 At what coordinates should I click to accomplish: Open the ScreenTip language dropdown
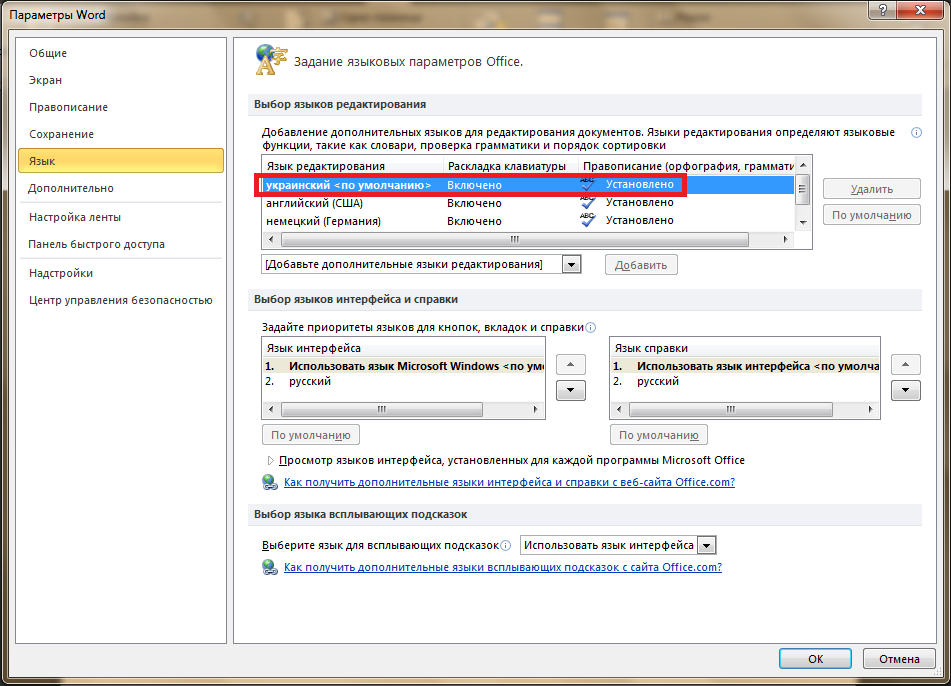(x=707, y=545)
